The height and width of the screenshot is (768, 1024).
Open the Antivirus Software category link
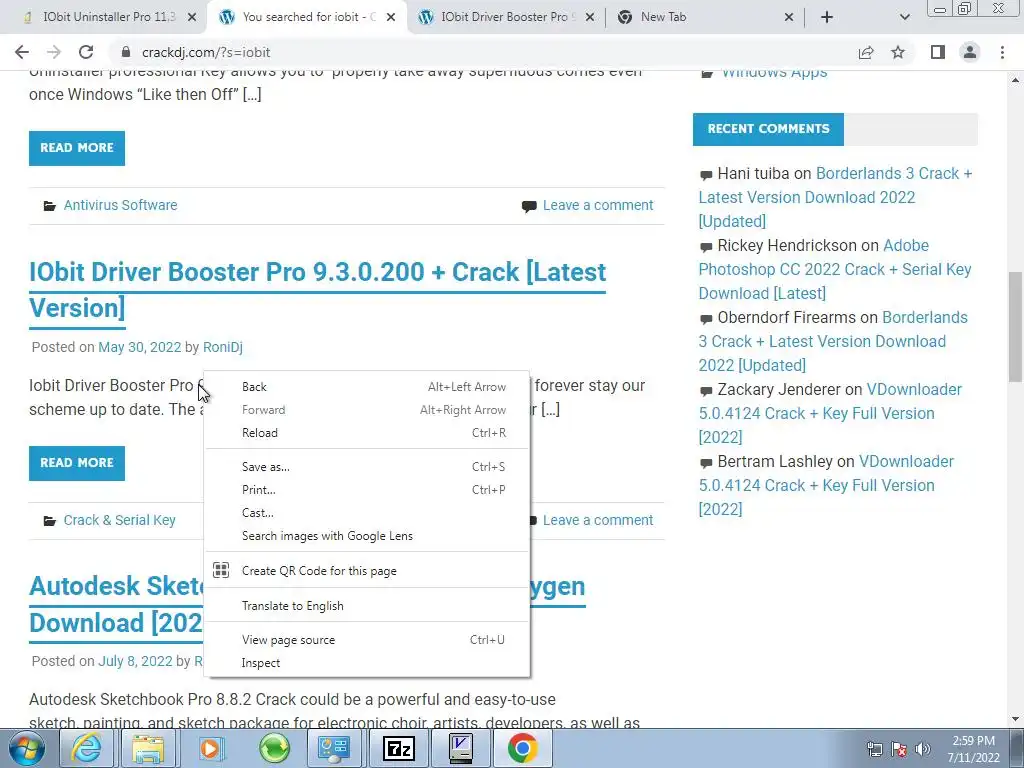tap(120, 205)
